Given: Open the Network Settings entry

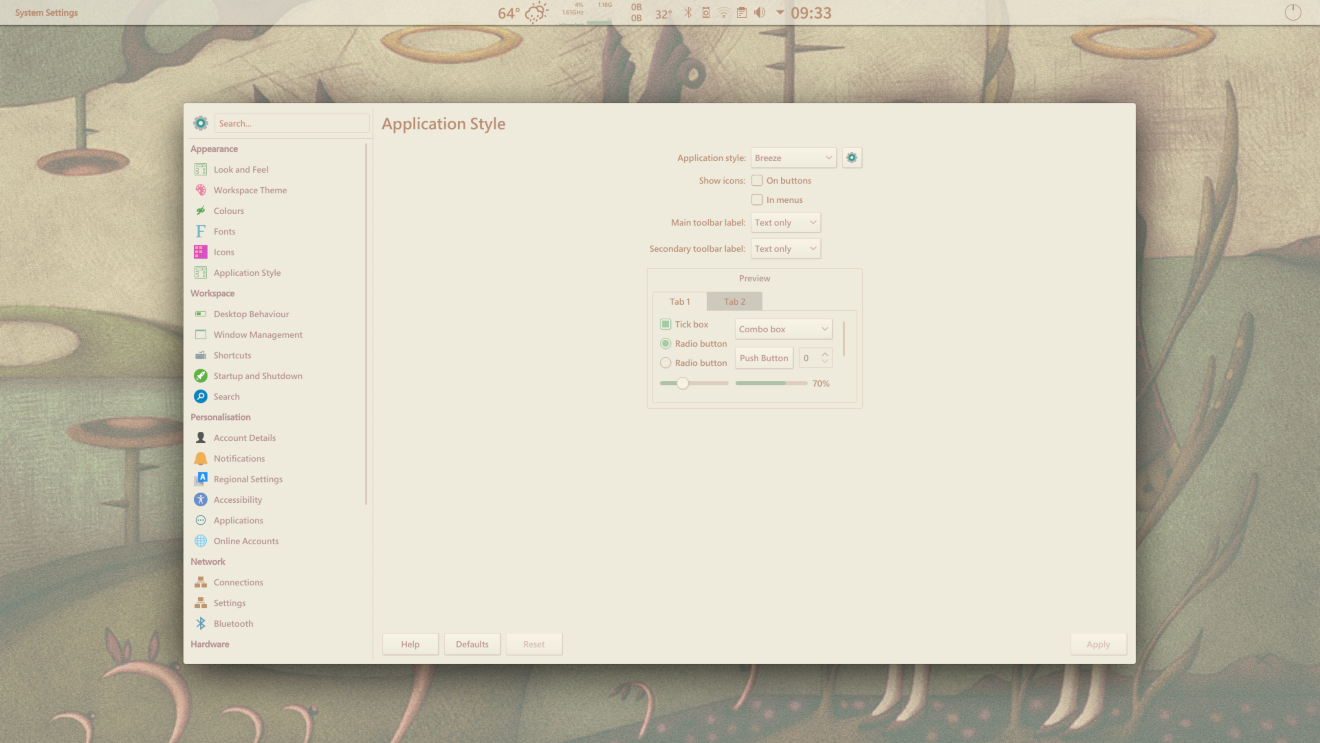Looking at the screenshot, I should [x=277, y=603].
